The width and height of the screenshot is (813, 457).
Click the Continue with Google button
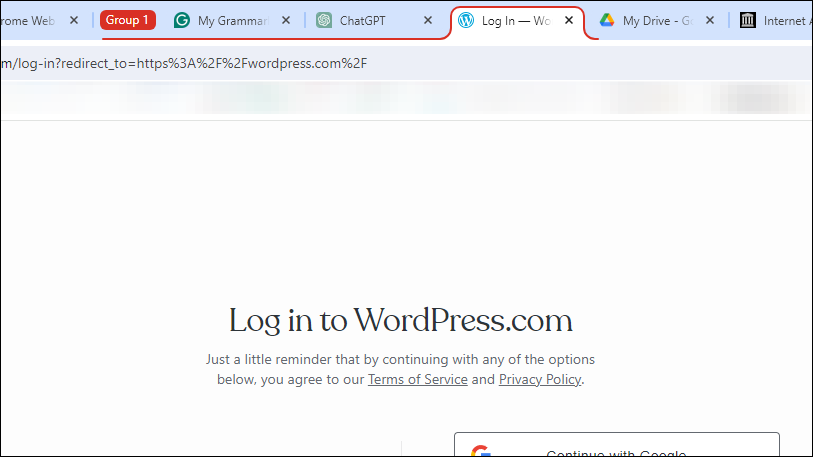click(616, 445)
